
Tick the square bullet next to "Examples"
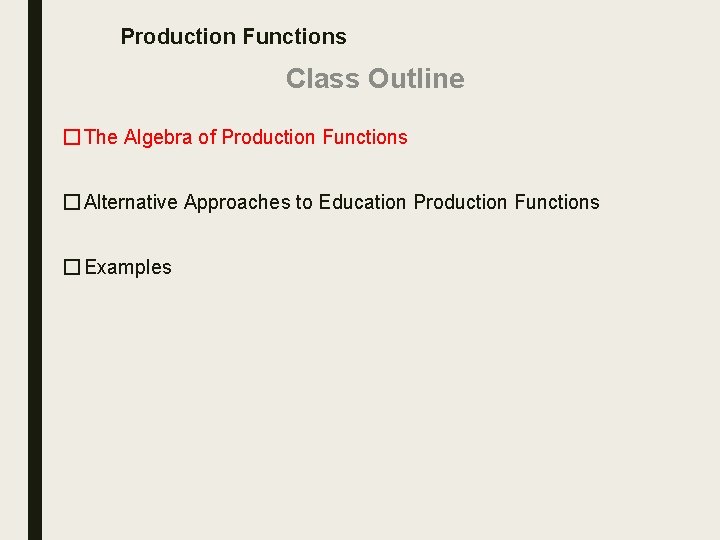(72, 268)
